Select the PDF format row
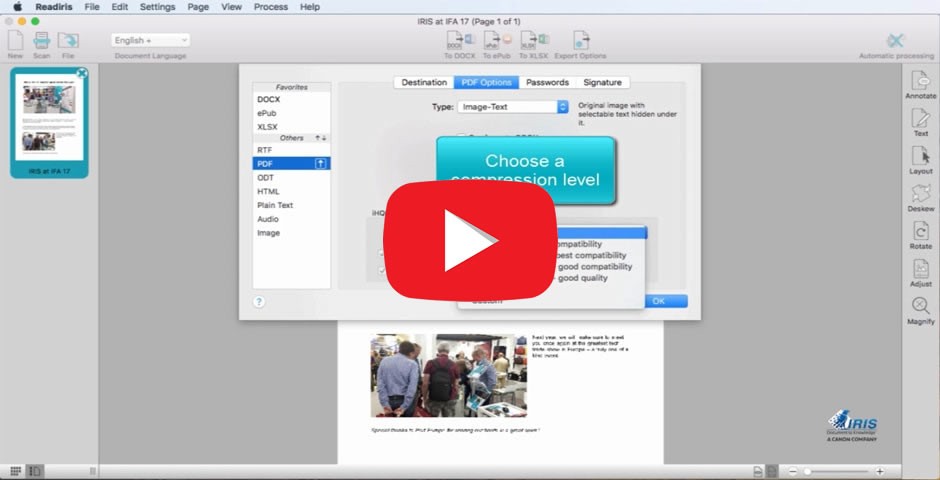 (x=291, y=164)
